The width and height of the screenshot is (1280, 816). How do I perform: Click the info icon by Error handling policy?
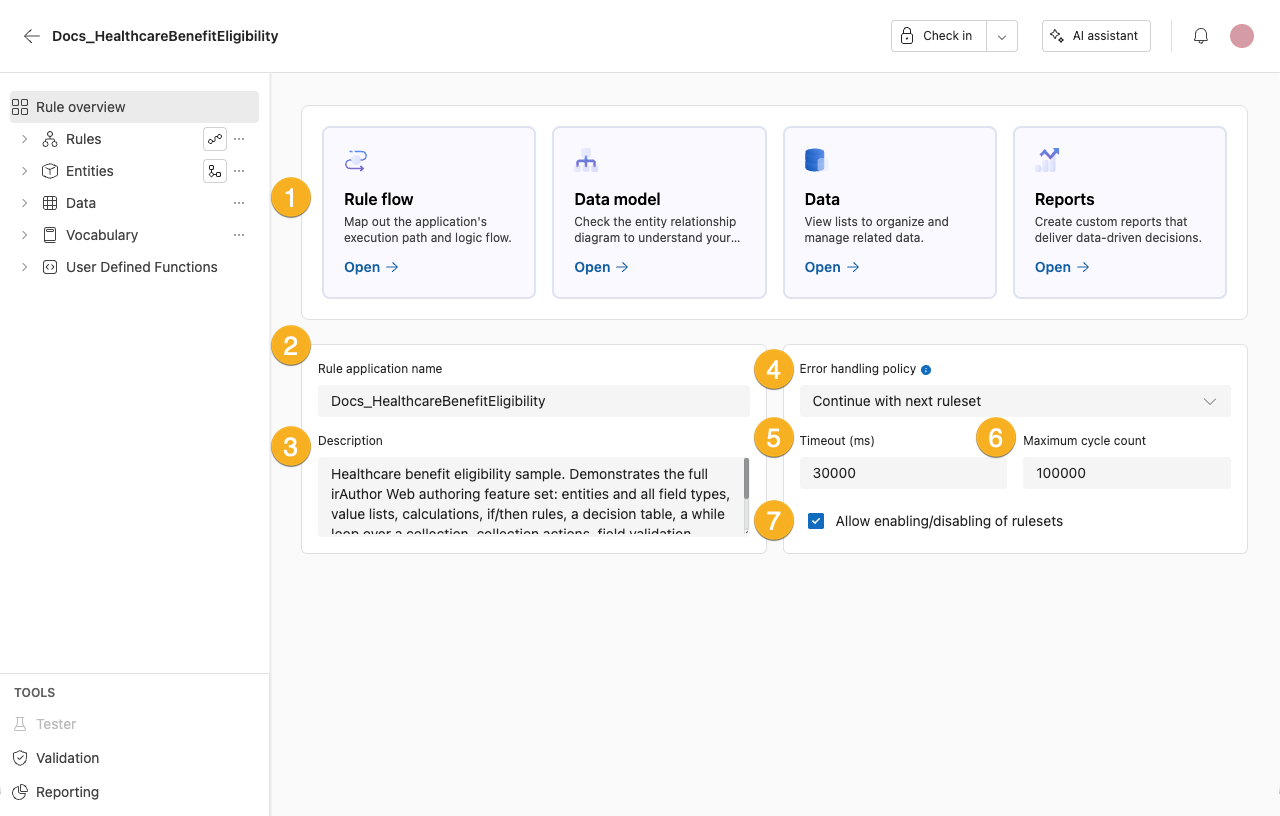tap(926, 370)
